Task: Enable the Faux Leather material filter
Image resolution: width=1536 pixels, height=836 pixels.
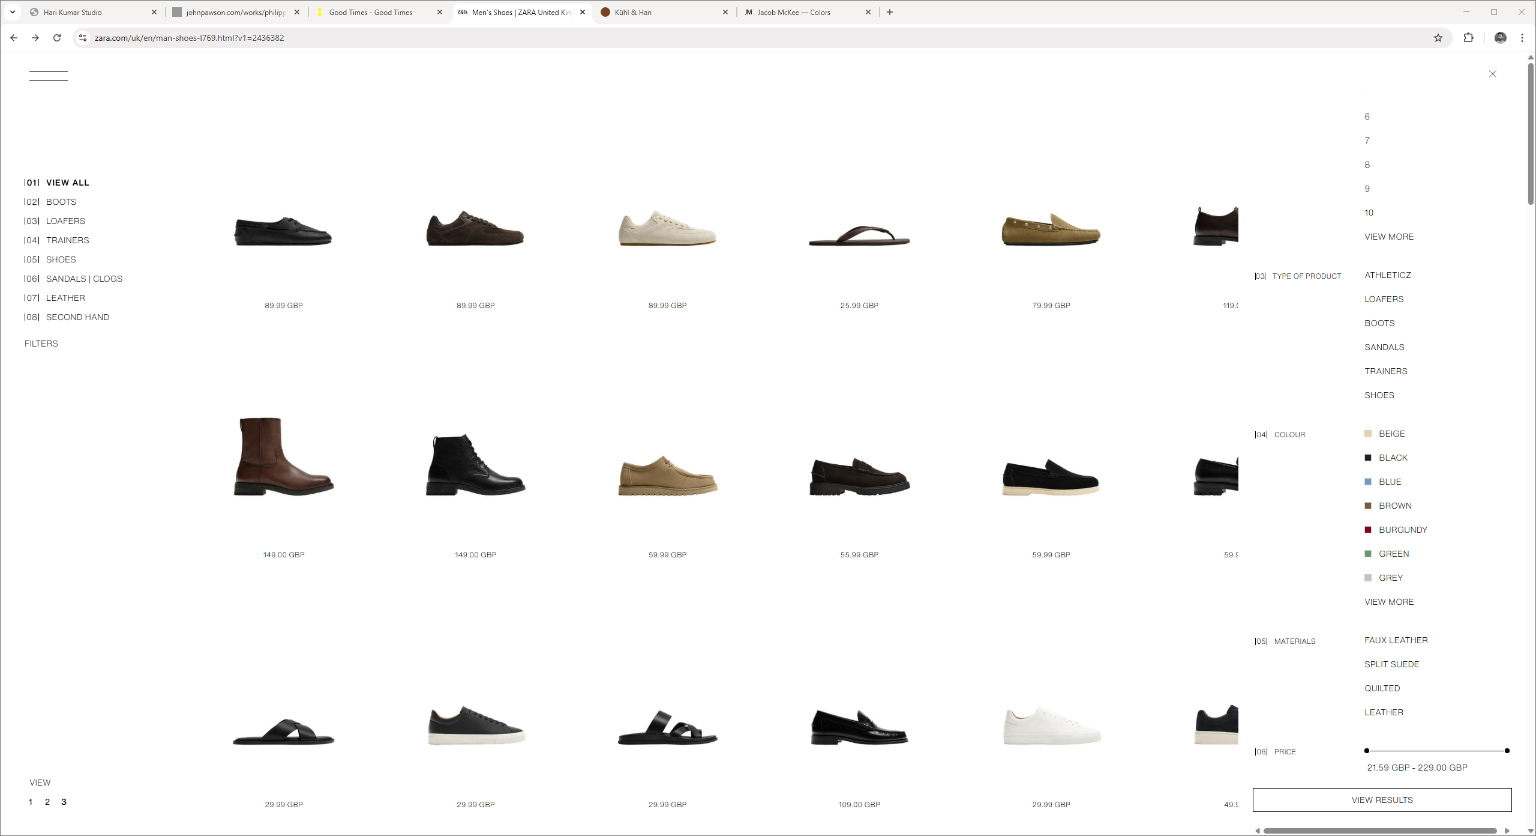Action: click(x=1395, y=640)
